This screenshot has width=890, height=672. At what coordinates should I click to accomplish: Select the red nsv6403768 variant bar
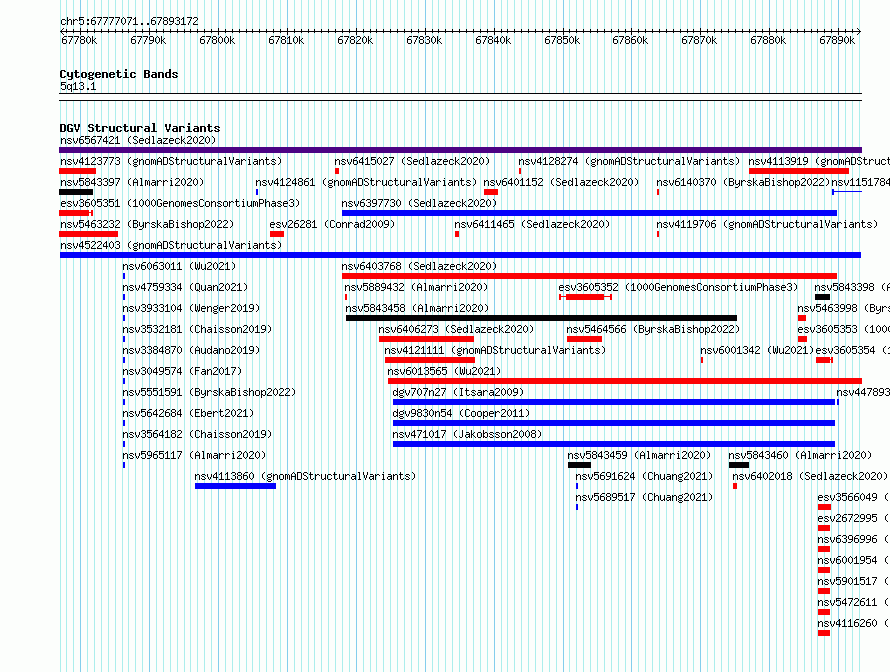pyautogui.click(x=589, y=276)
